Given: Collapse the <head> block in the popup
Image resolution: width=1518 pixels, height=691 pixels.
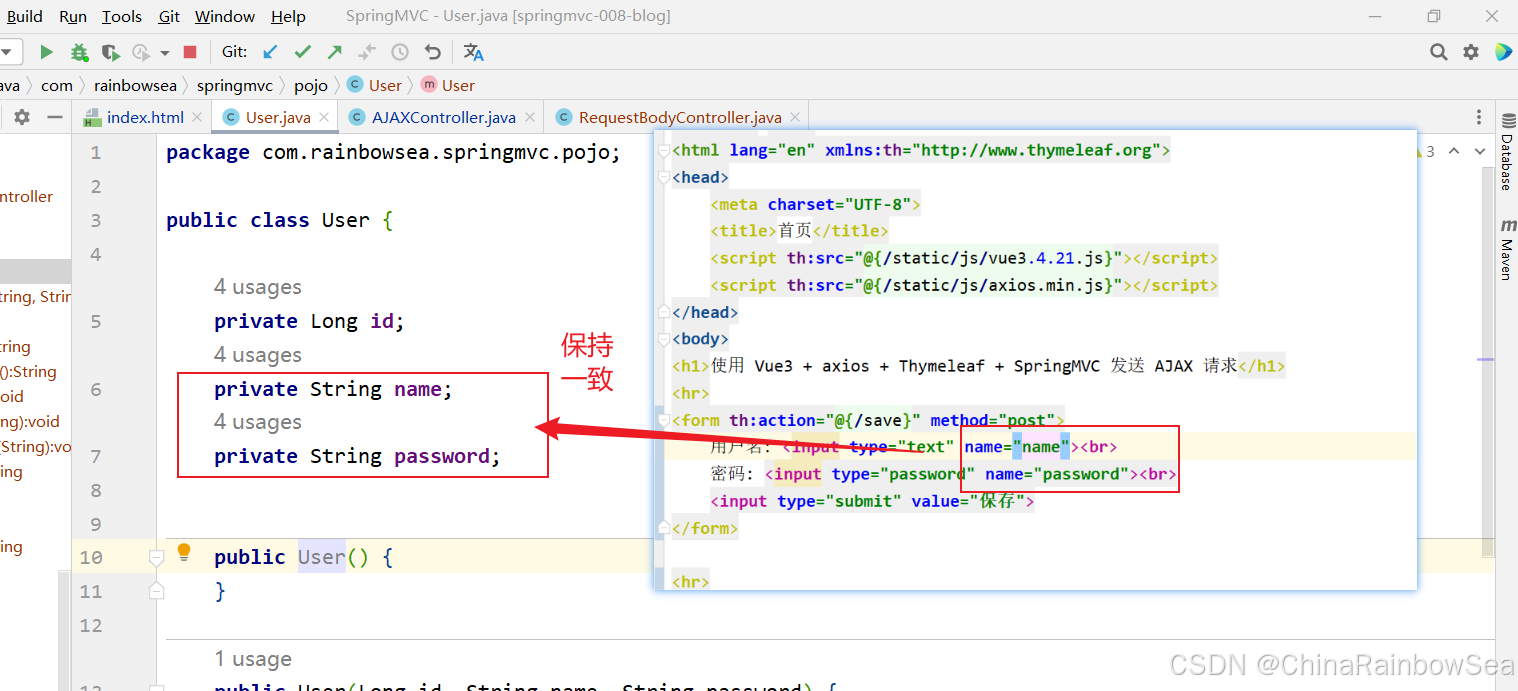Looking at the screenshot, I should pos(664,178).
